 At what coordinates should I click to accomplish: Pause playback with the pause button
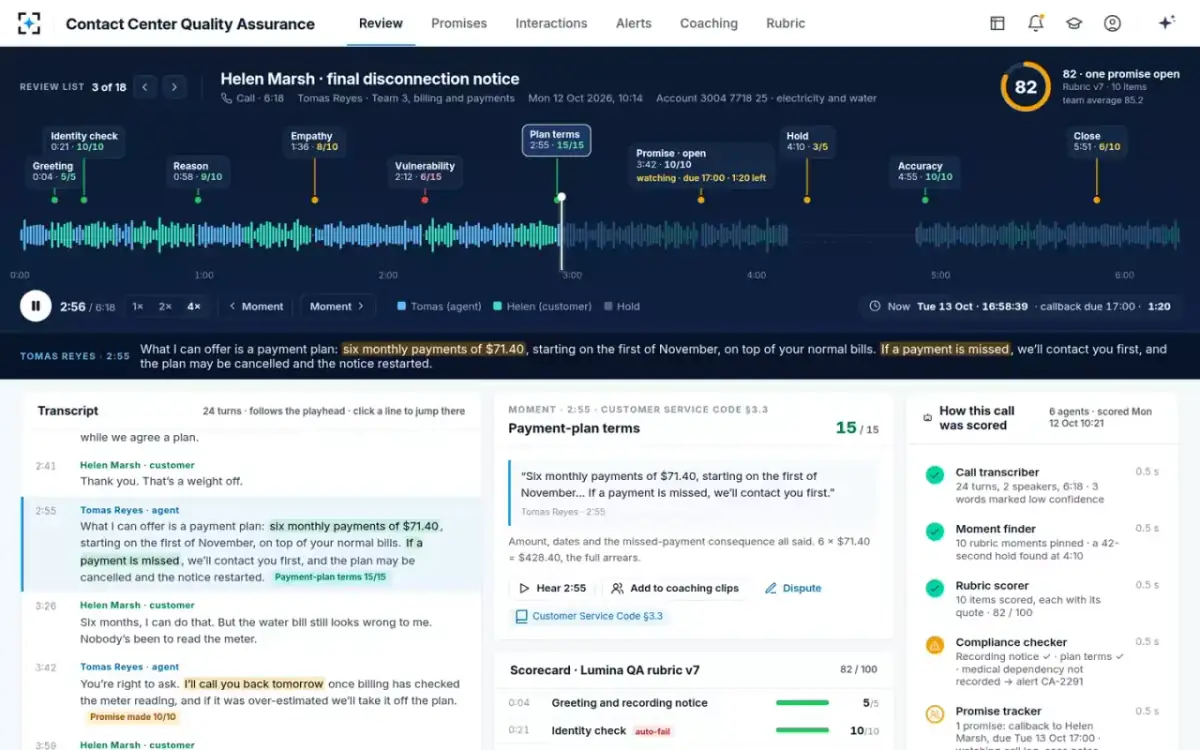[35, 306]
